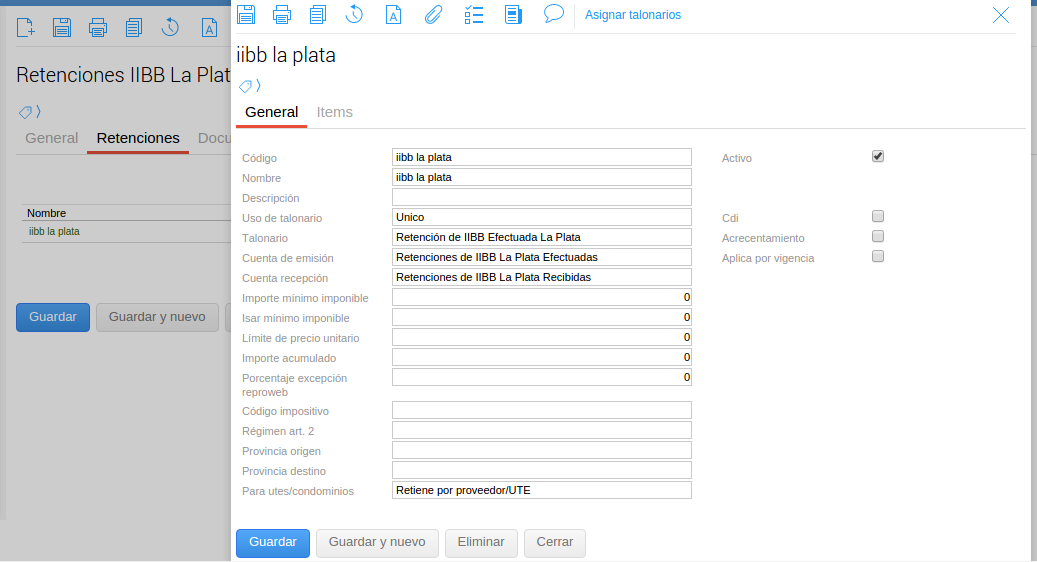Screen dimensions: 1037x562
Task: Click Porcentaje excepción reproweb field
Action: [x=542, y=378]
